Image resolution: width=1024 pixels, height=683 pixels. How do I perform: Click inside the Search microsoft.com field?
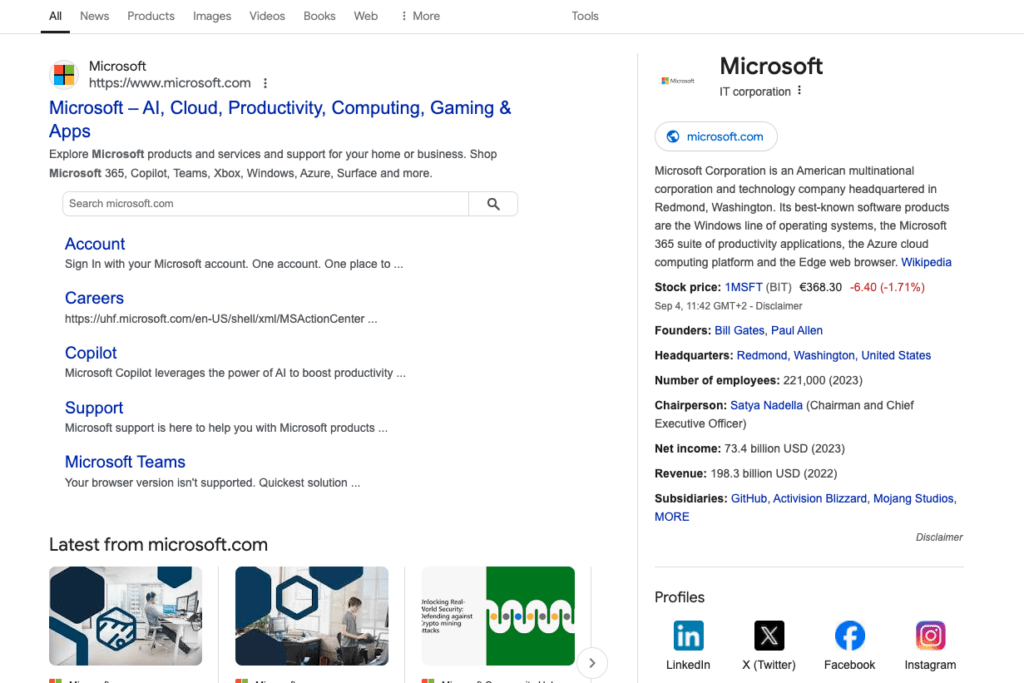[x=266, y=204]
